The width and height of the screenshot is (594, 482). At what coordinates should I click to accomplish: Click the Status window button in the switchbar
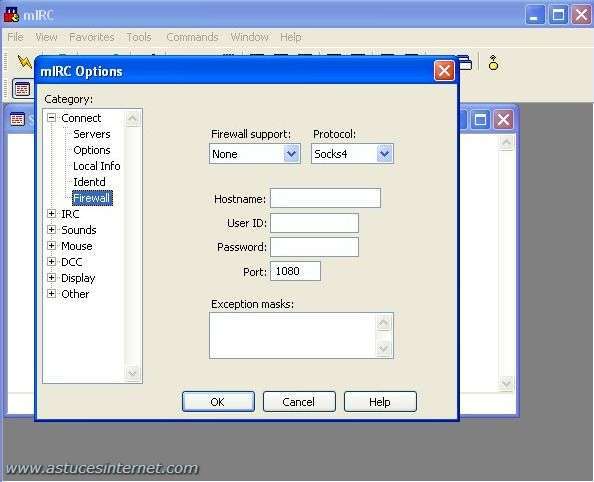point(22,89)
